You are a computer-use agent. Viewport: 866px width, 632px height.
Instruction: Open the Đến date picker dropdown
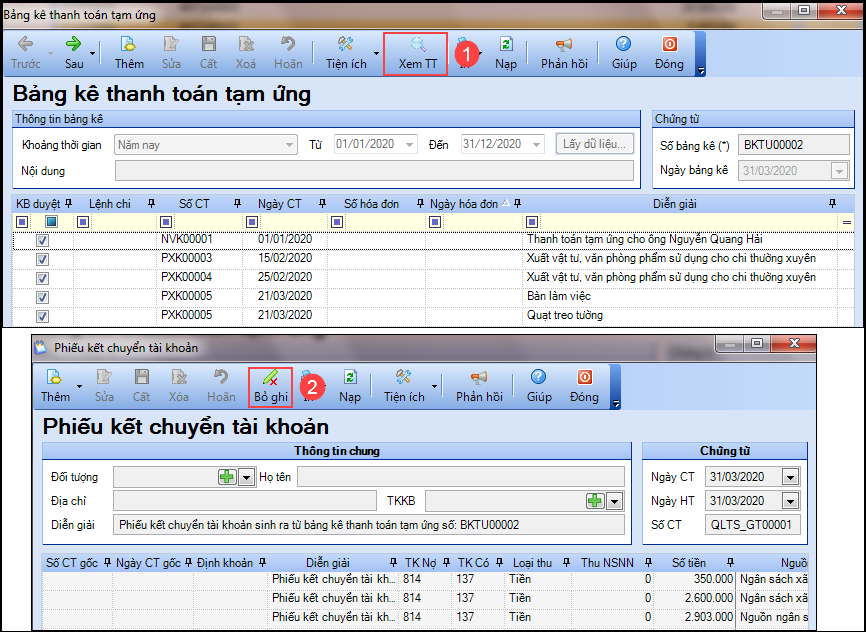click(x=536, y=145)
